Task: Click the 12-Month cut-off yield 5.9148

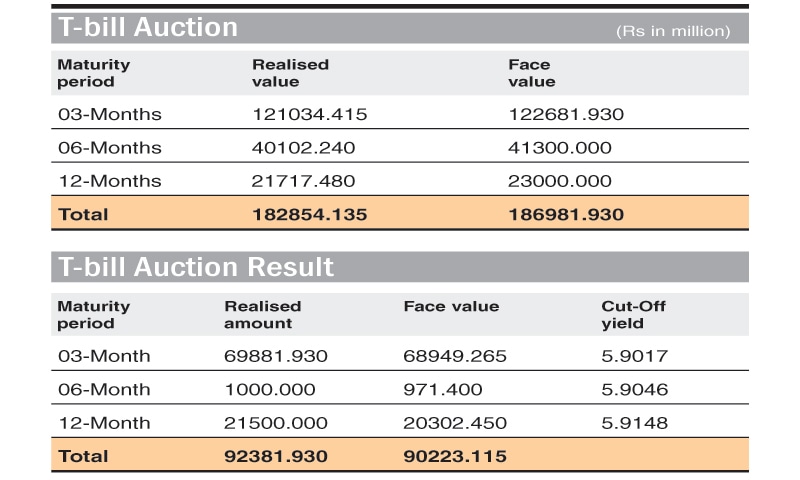Action: [x=635, y=423]
